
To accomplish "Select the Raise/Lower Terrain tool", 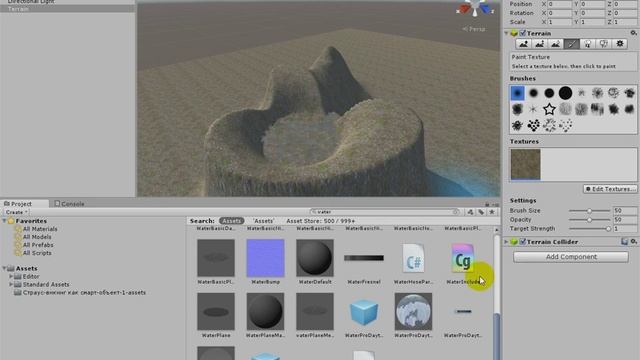I will (x=524, y=44).
